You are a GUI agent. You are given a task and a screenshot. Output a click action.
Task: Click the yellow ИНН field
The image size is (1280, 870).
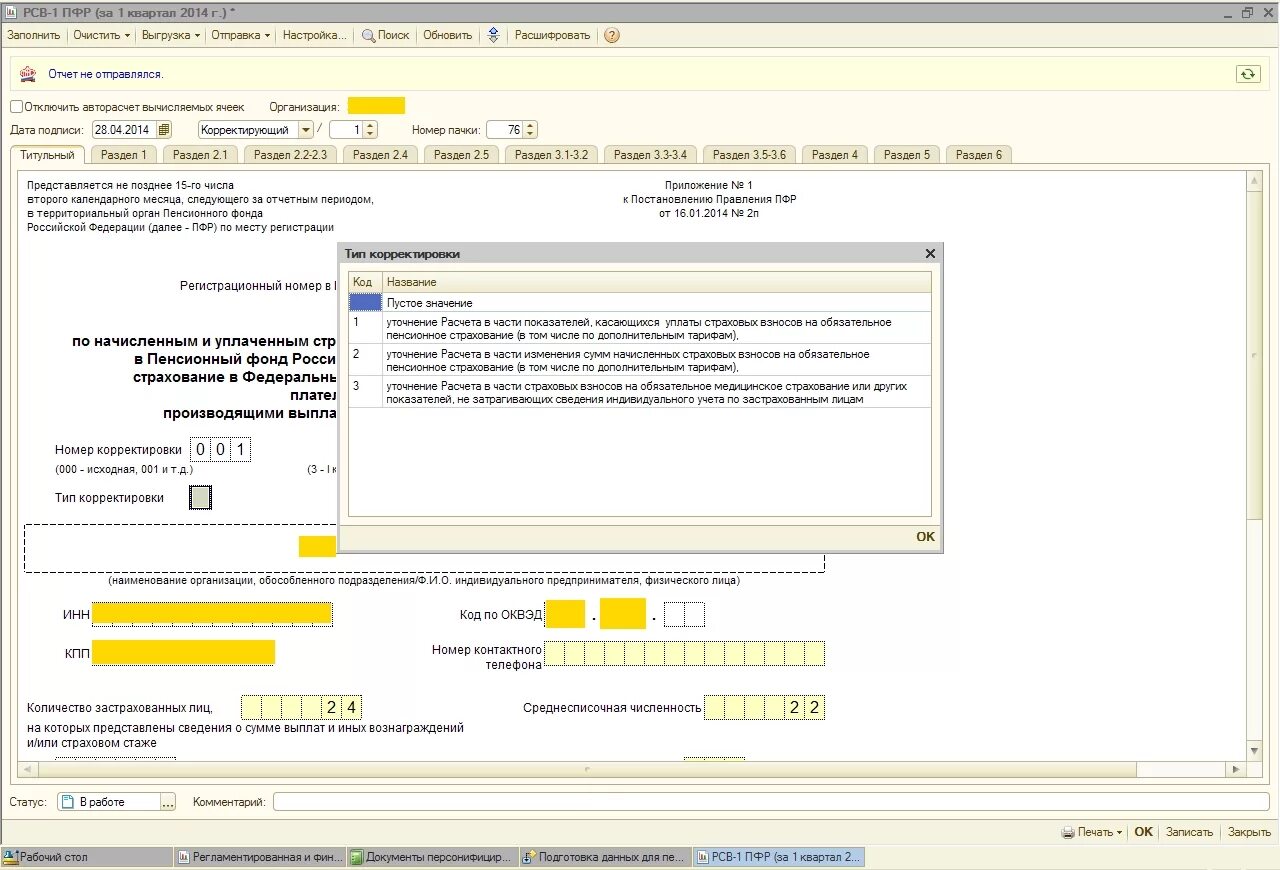(x=212, y=614)
